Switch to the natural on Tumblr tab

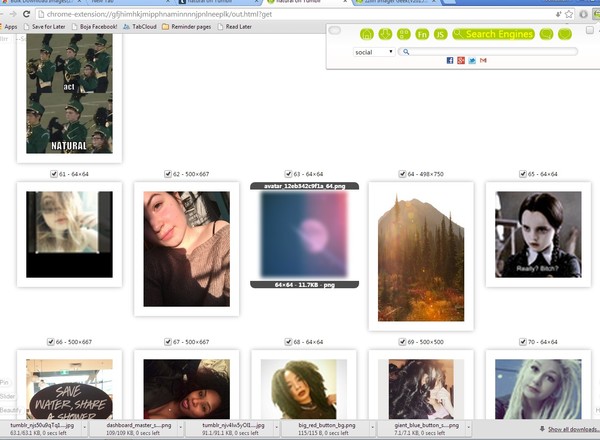click(203, 3)
